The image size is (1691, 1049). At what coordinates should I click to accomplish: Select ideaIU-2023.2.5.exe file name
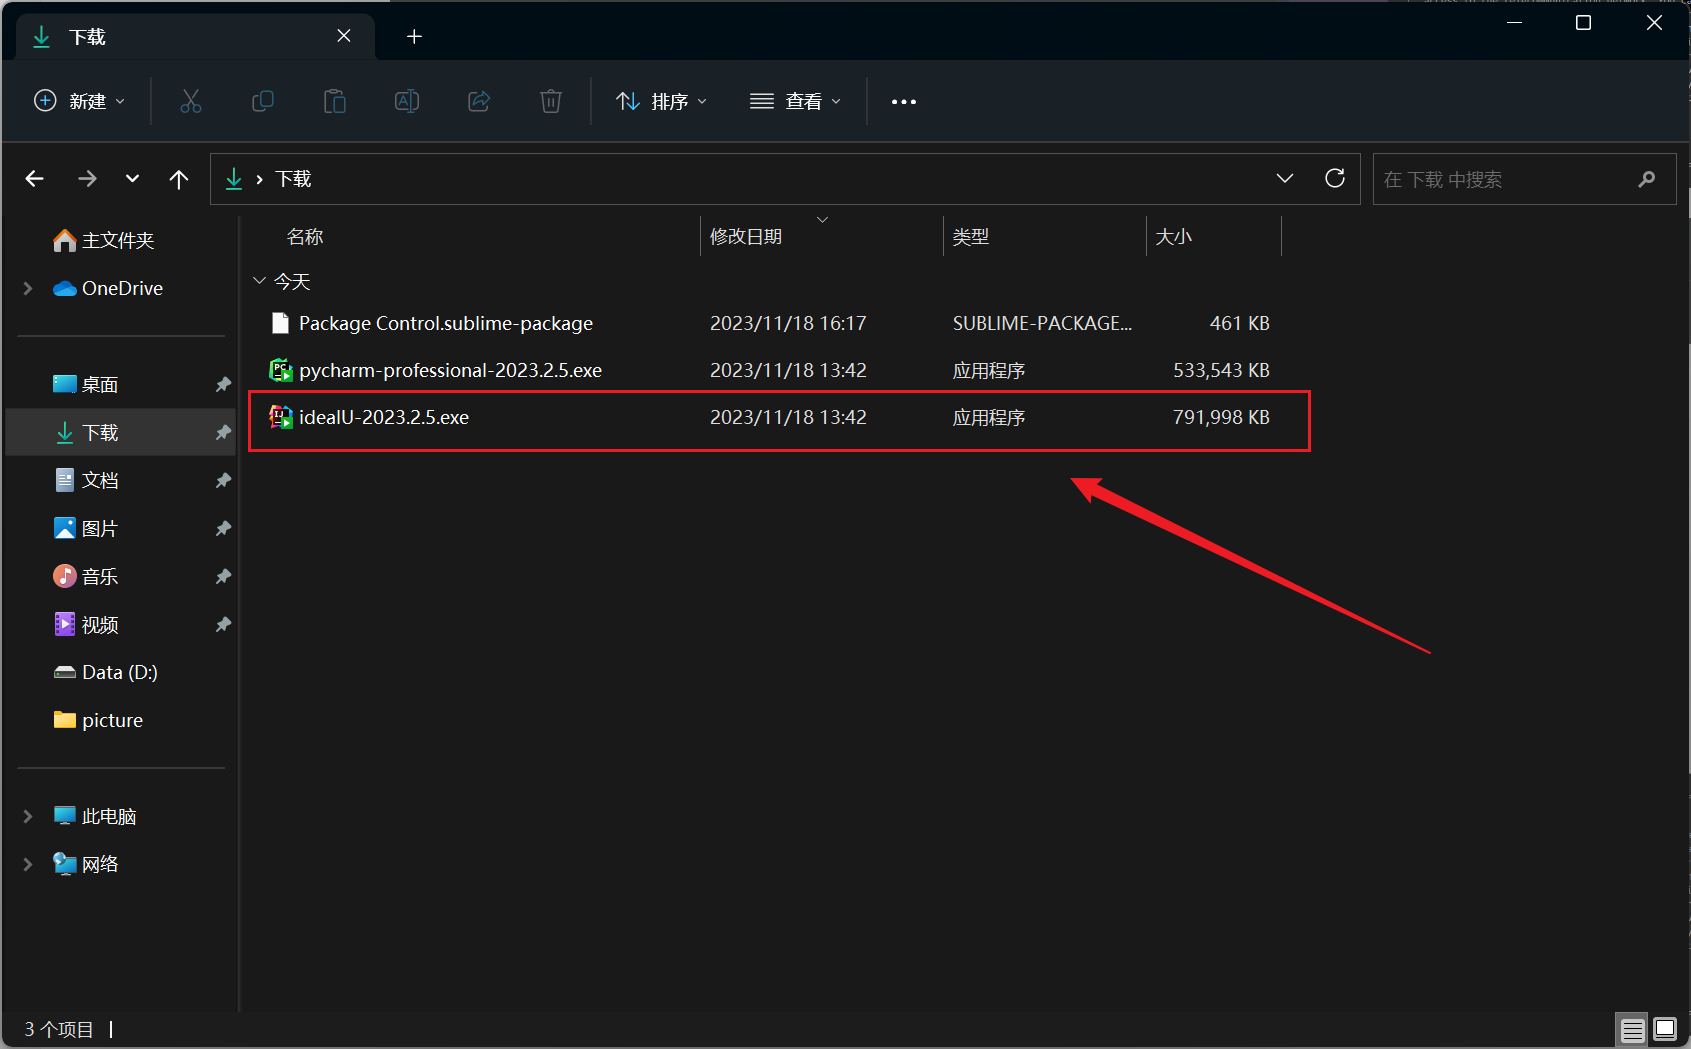[384, 417]
